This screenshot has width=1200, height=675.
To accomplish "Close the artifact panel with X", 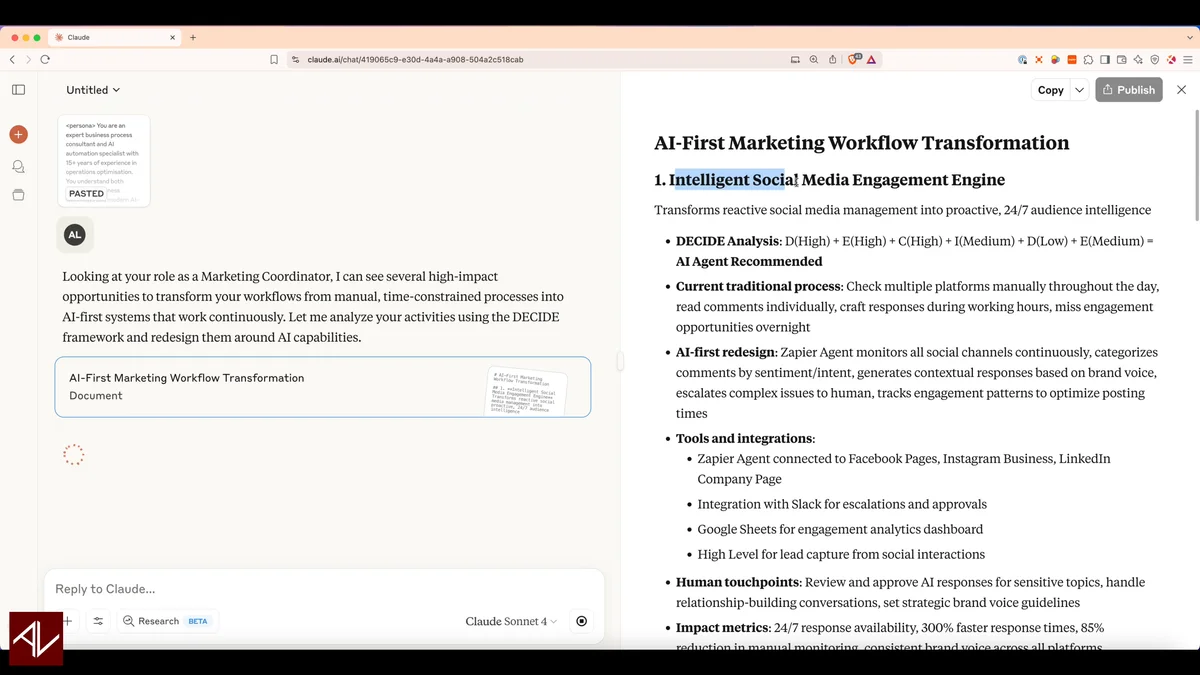I will tap(1181, 90).
